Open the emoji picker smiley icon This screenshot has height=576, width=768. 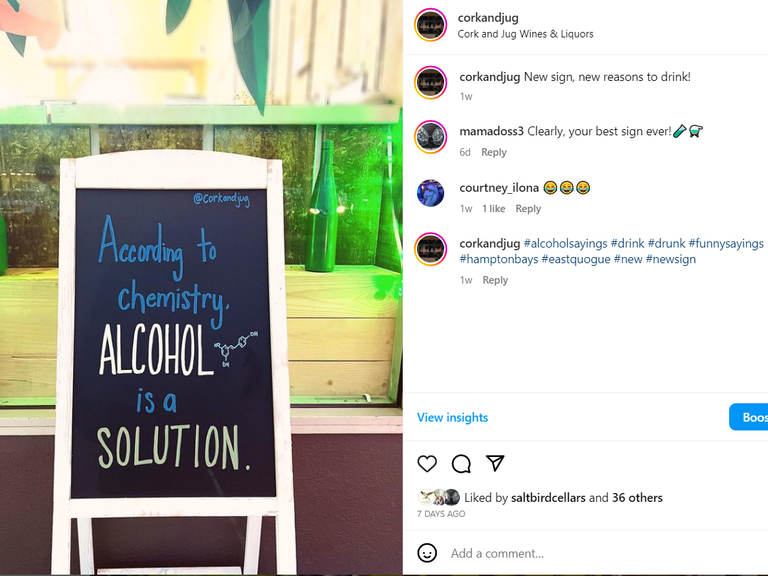click(x=427, y=553)
